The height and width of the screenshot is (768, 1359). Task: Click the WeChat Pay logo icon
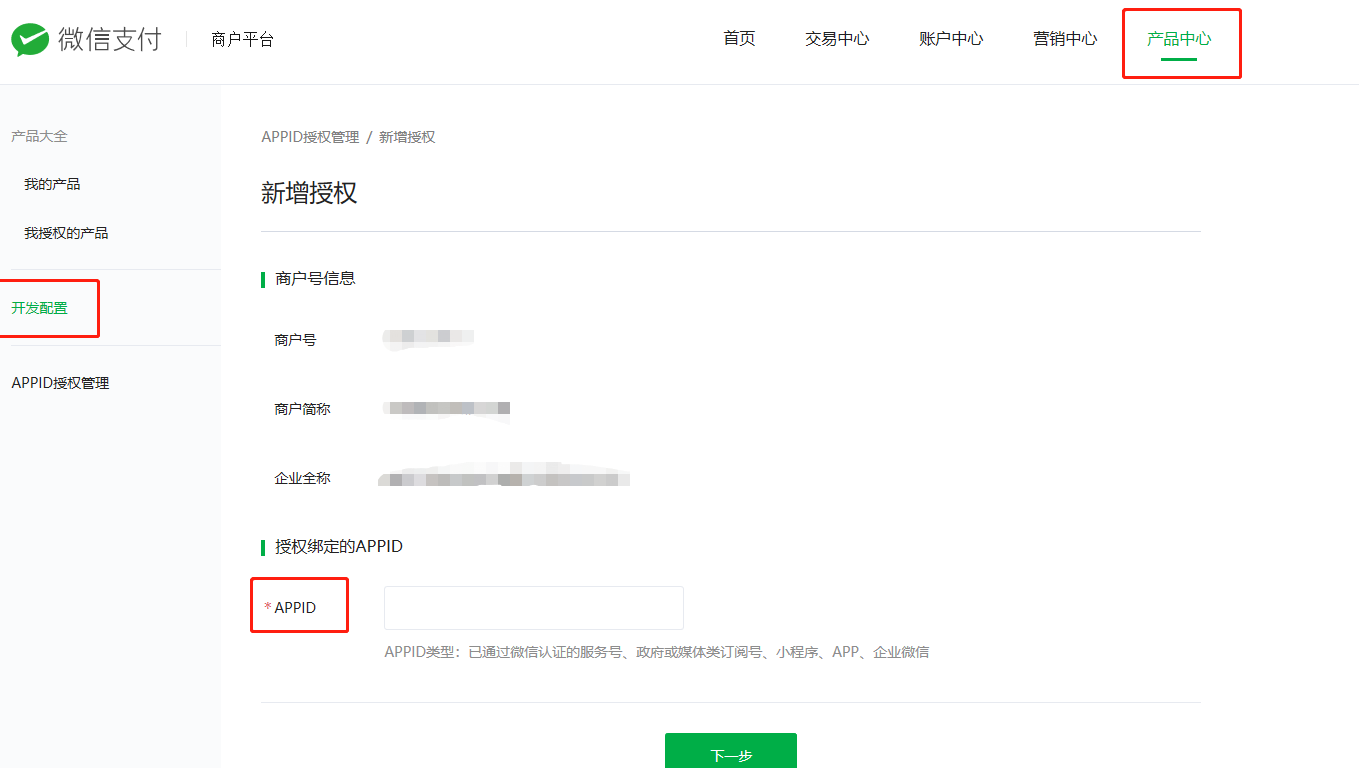pyautogui.click(x=30, y=40)
